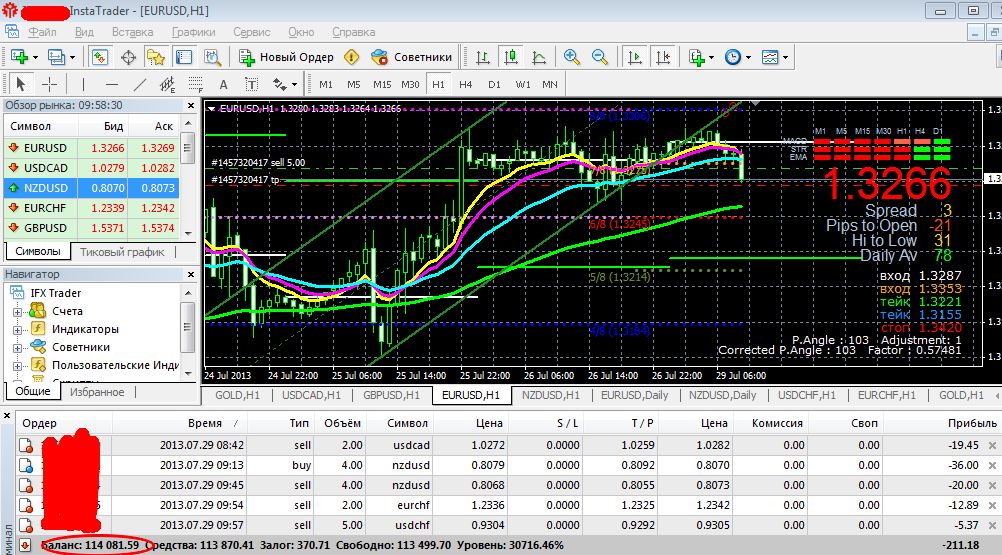Expand the Счета tree node

click(17, 311)
